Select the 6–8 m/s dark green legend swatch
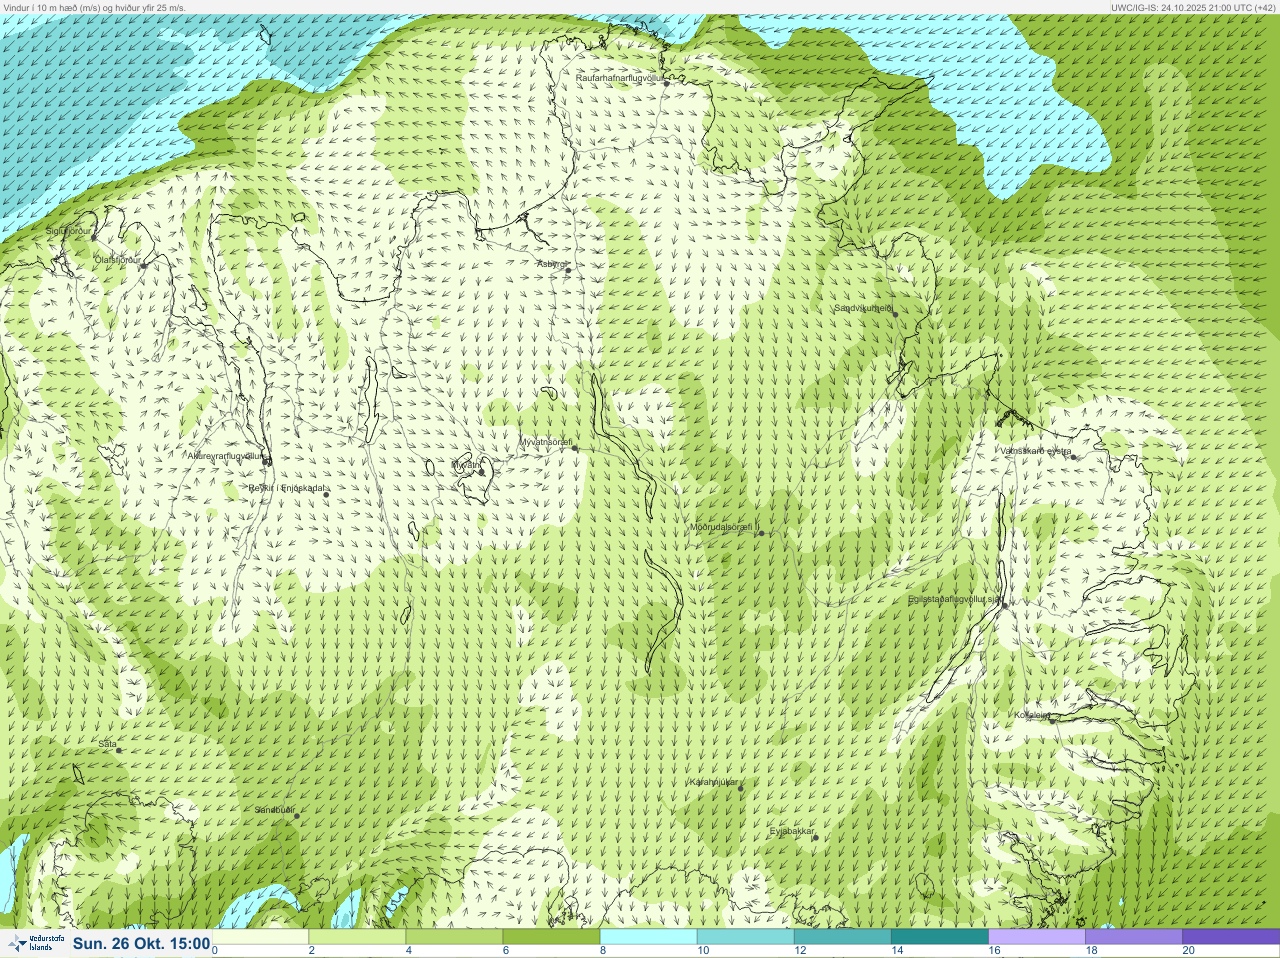The width and height of the screenshot is (1280, 958). click(551, 937)
